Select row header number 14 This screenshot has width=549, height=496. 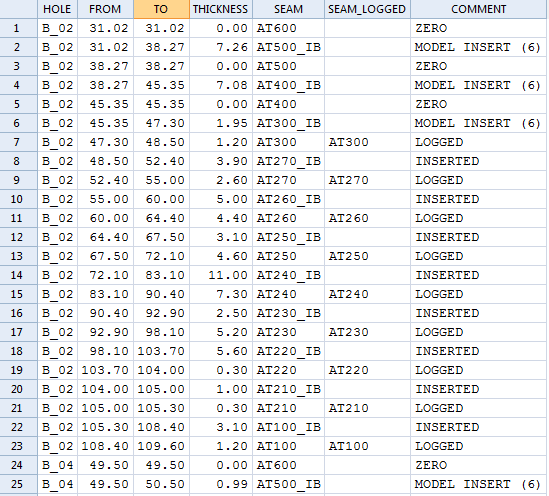tap(19, 275)
